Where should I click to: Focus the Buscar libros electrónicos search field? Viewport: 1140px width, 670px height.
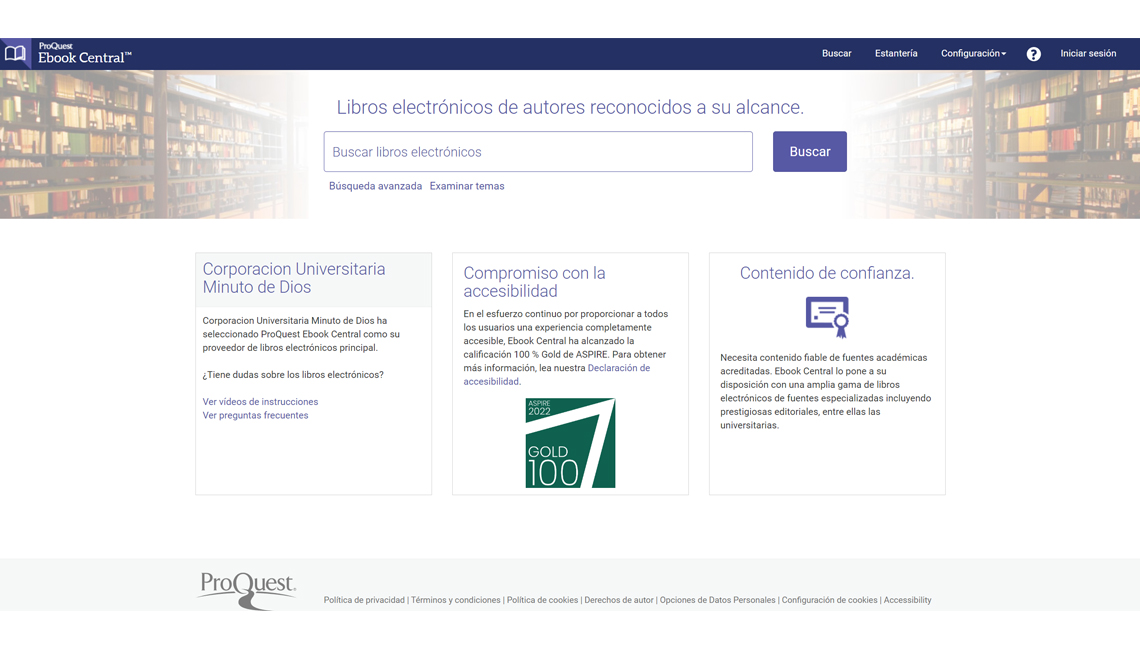coord(538,152)
